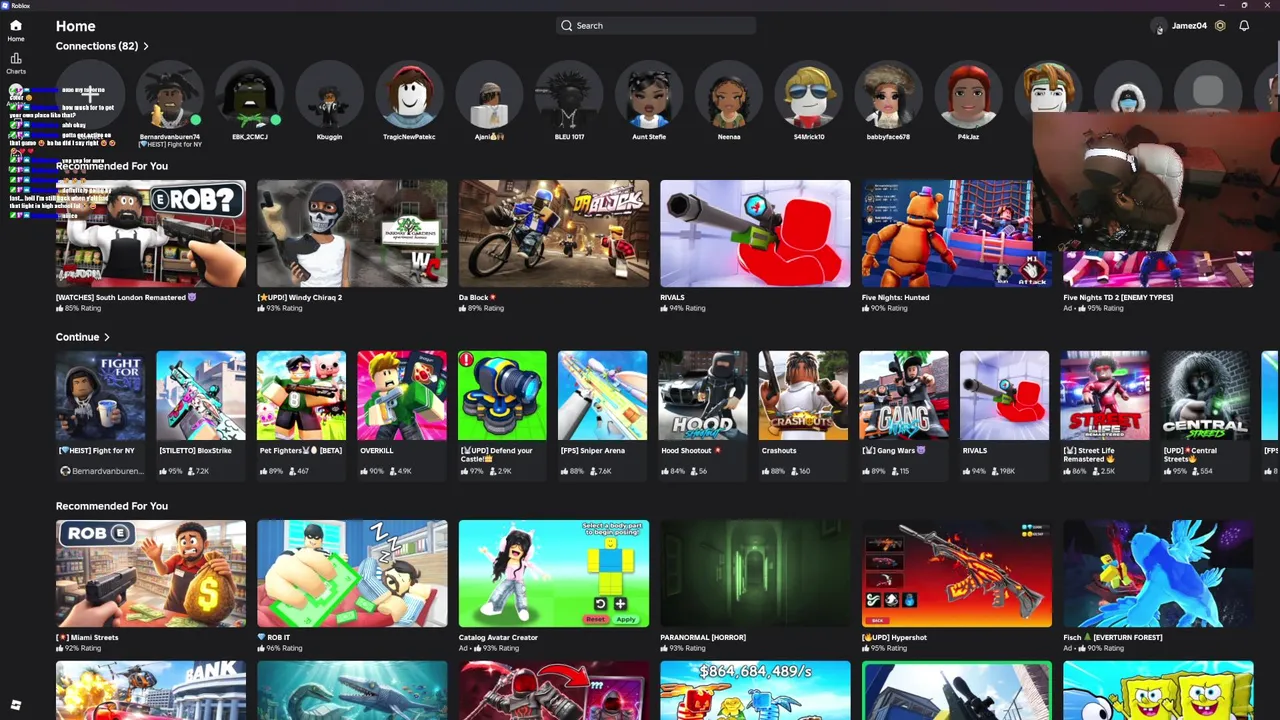Open the Robux balance icon
This screenshot has height=720, width=1280.
[x=1220, y=26]
